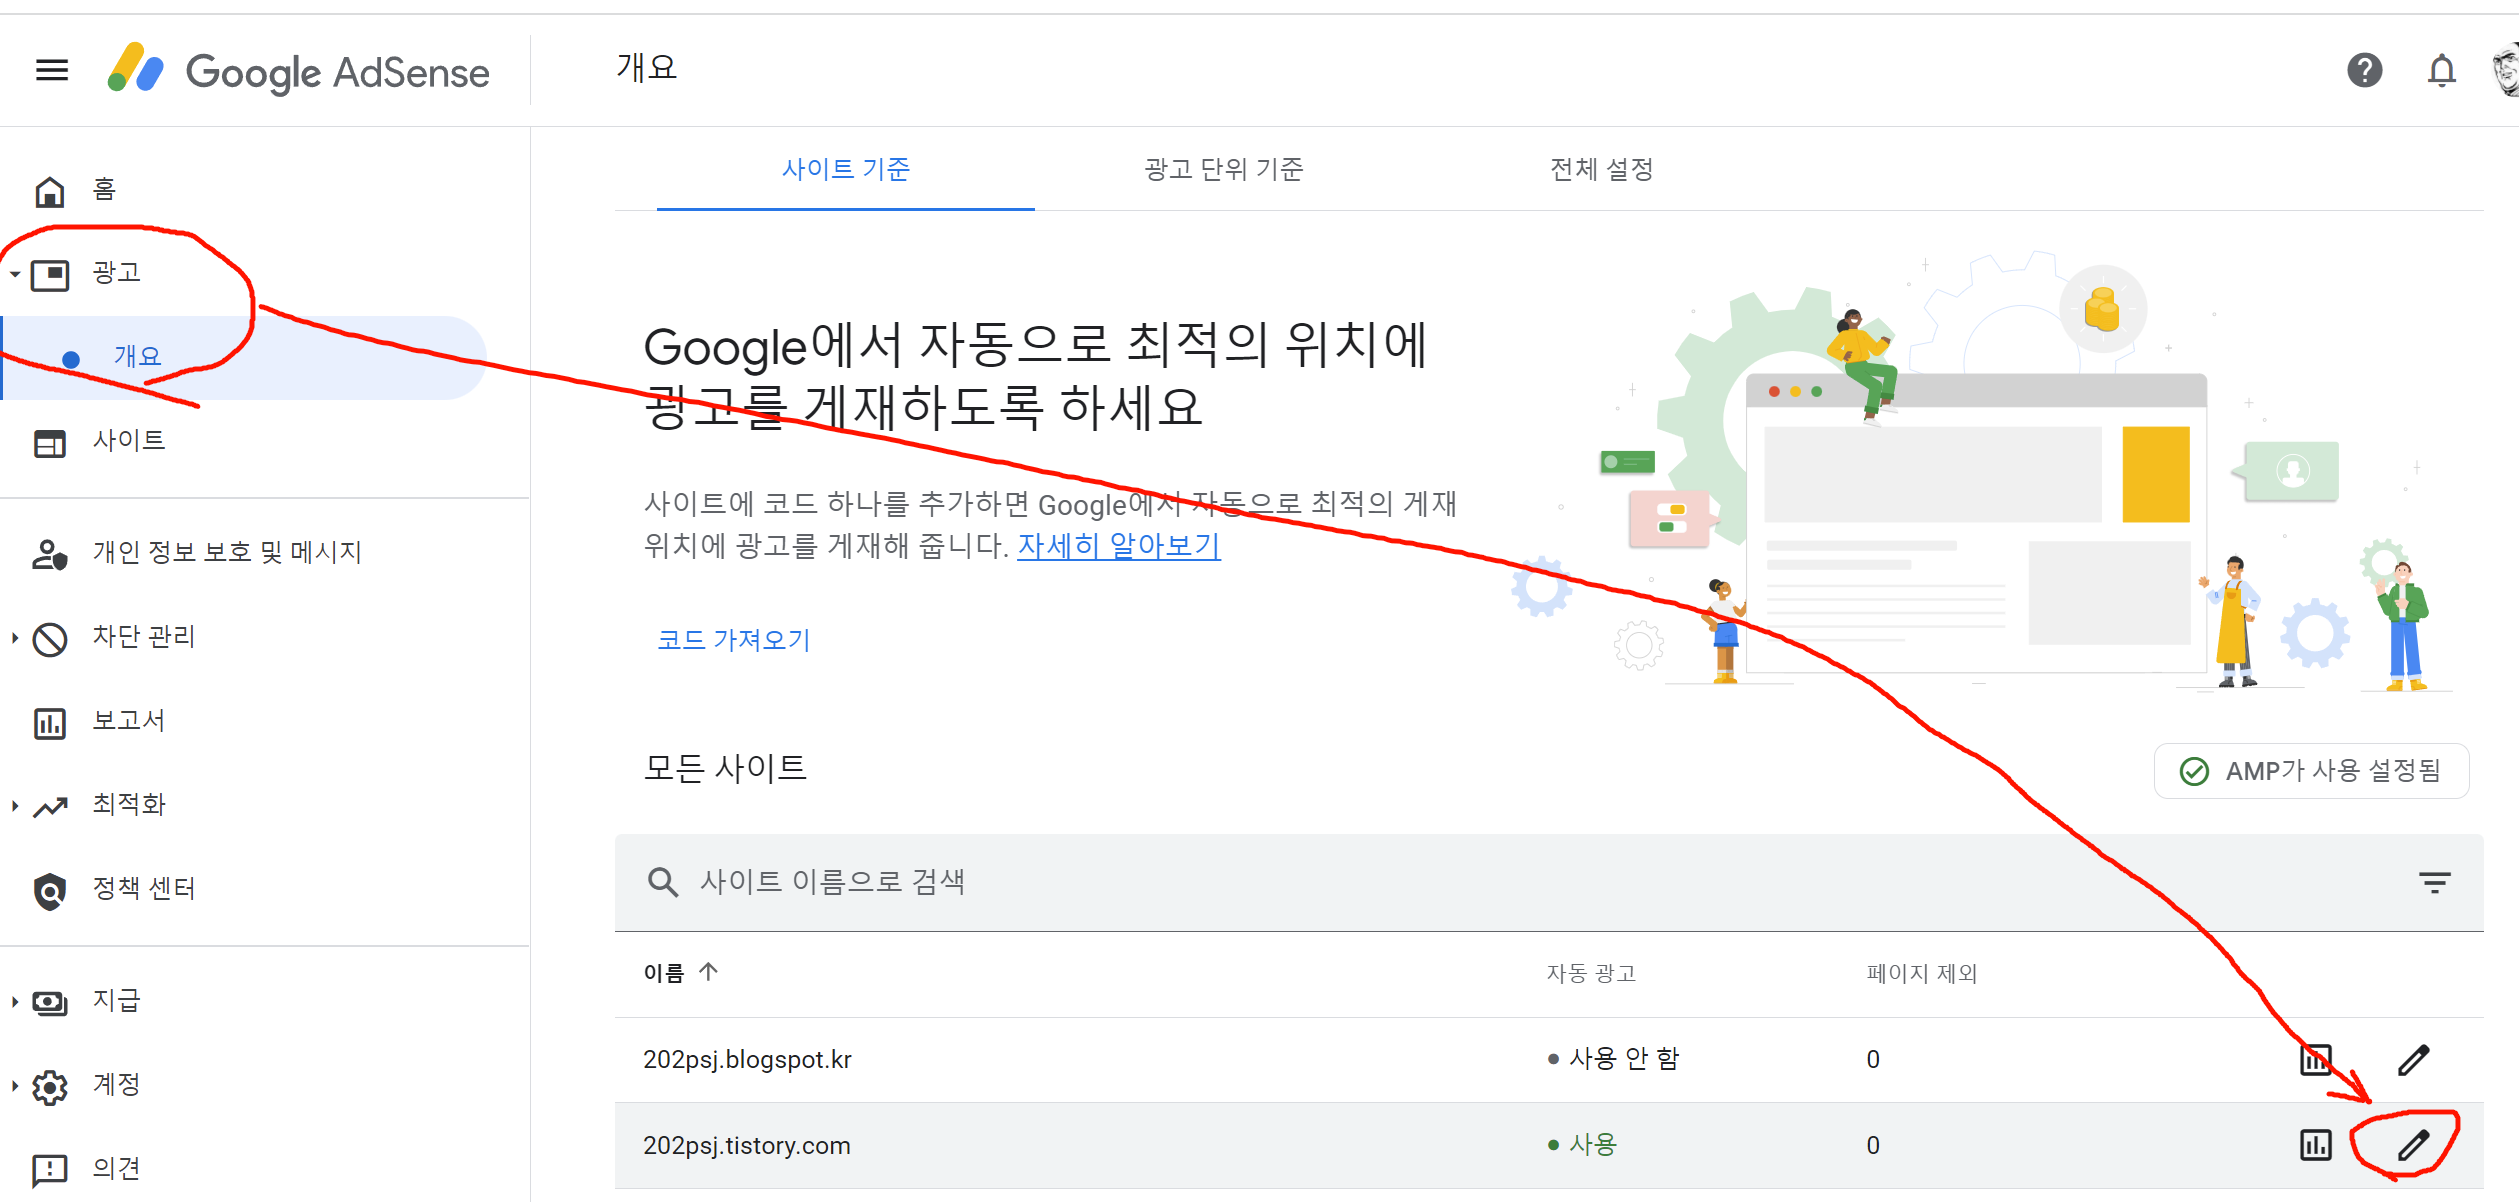Click the 코드 가져오기 button

point(733,640)
